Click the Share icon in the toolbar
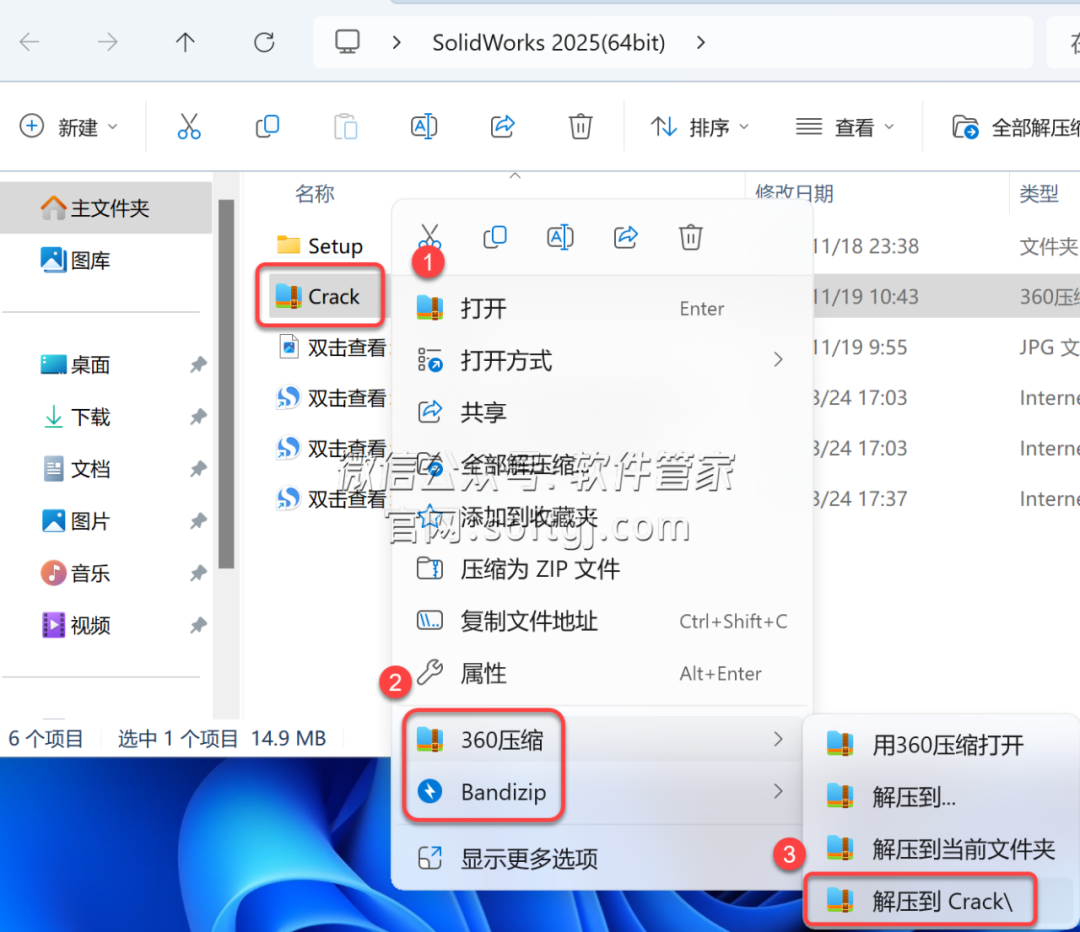The width and height of the screenshot is (1080, 932). 502,127
